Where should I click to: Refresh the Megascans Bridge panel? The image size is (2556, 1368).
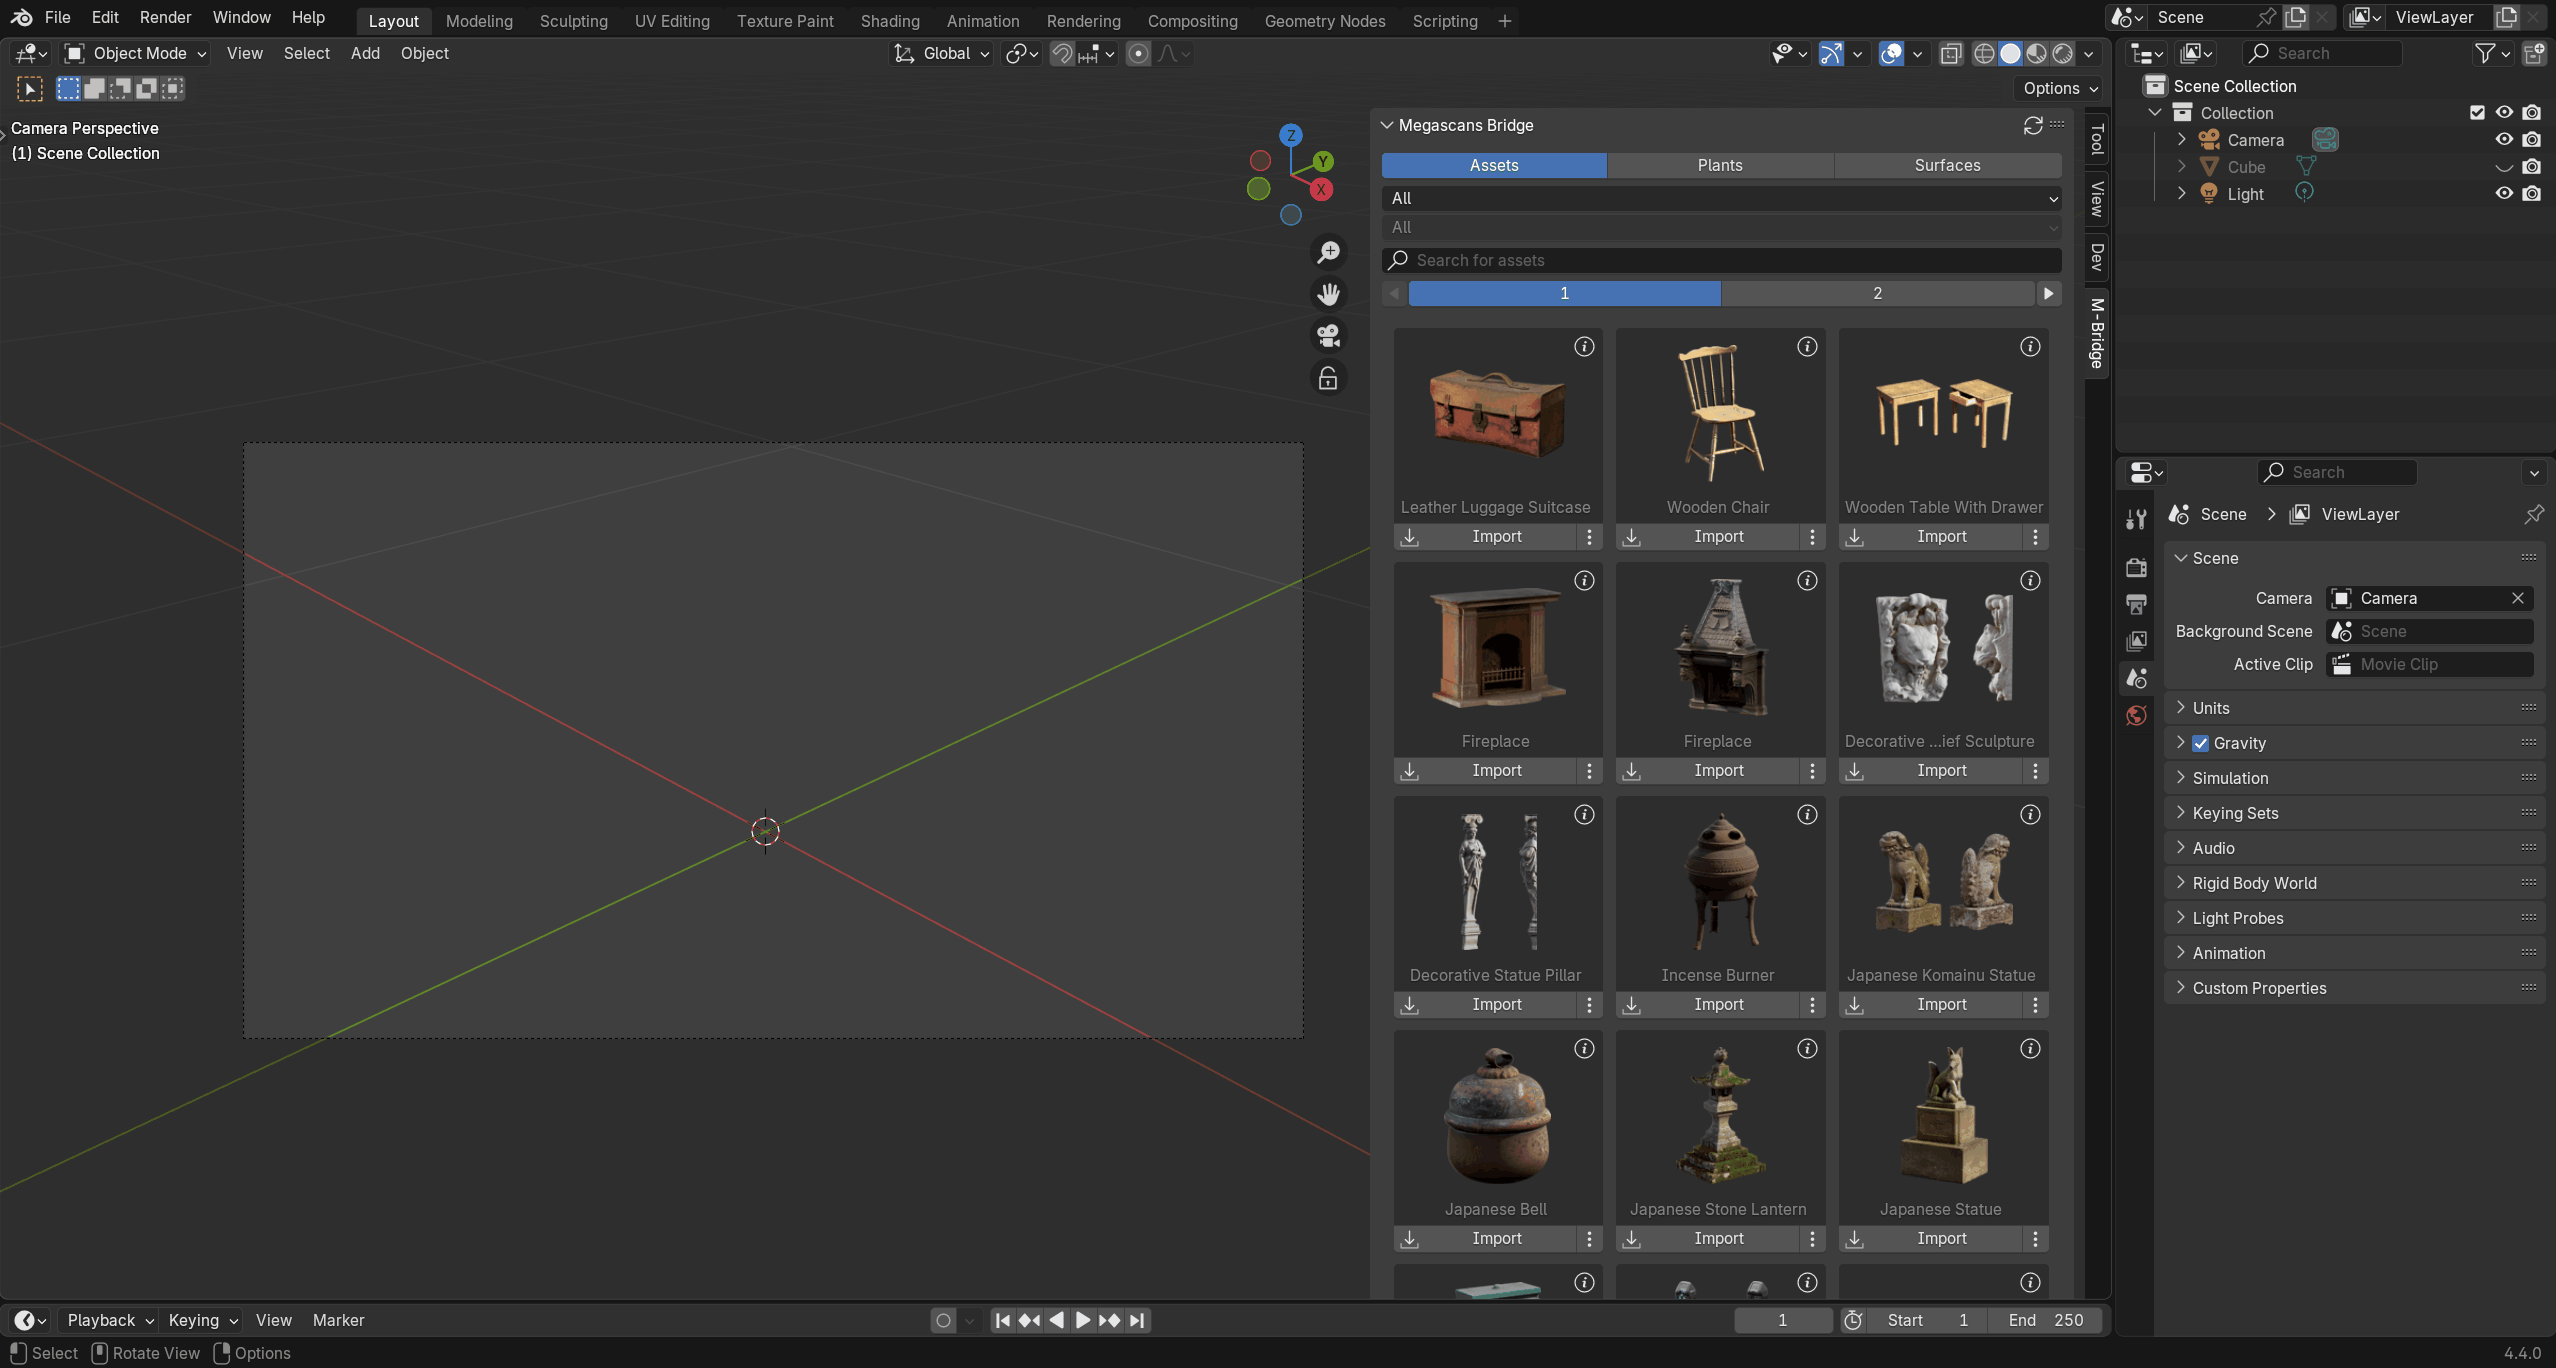point(2032,125)
